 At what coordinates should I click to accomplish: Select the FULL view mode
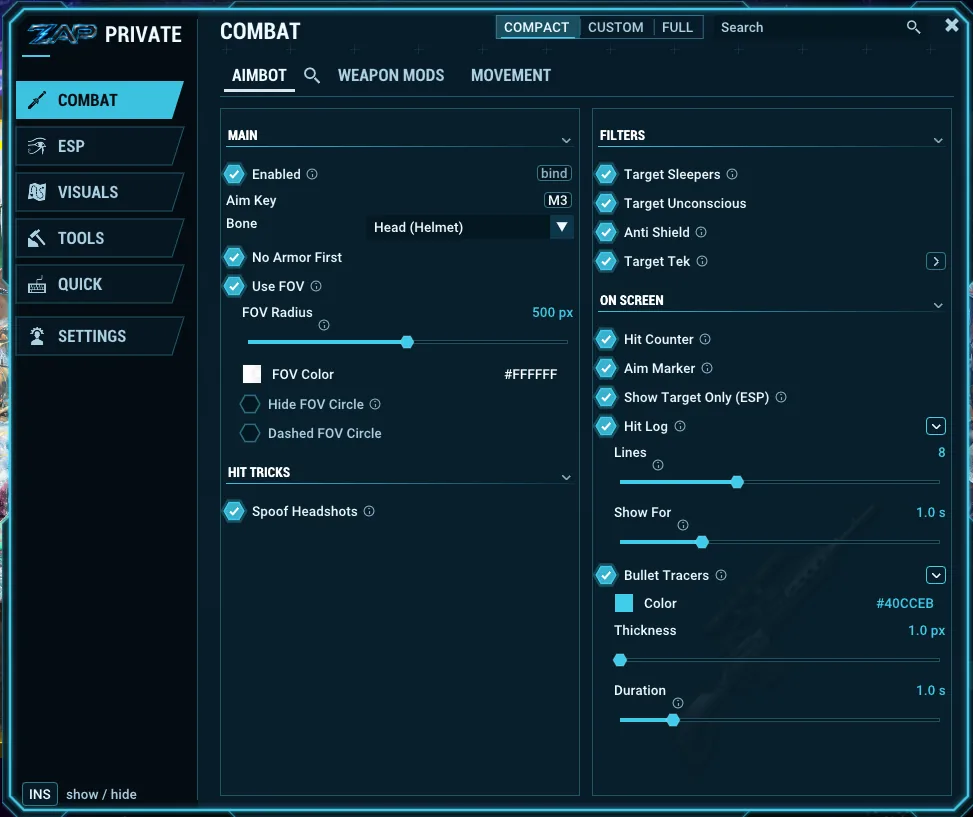pos(677,27)
